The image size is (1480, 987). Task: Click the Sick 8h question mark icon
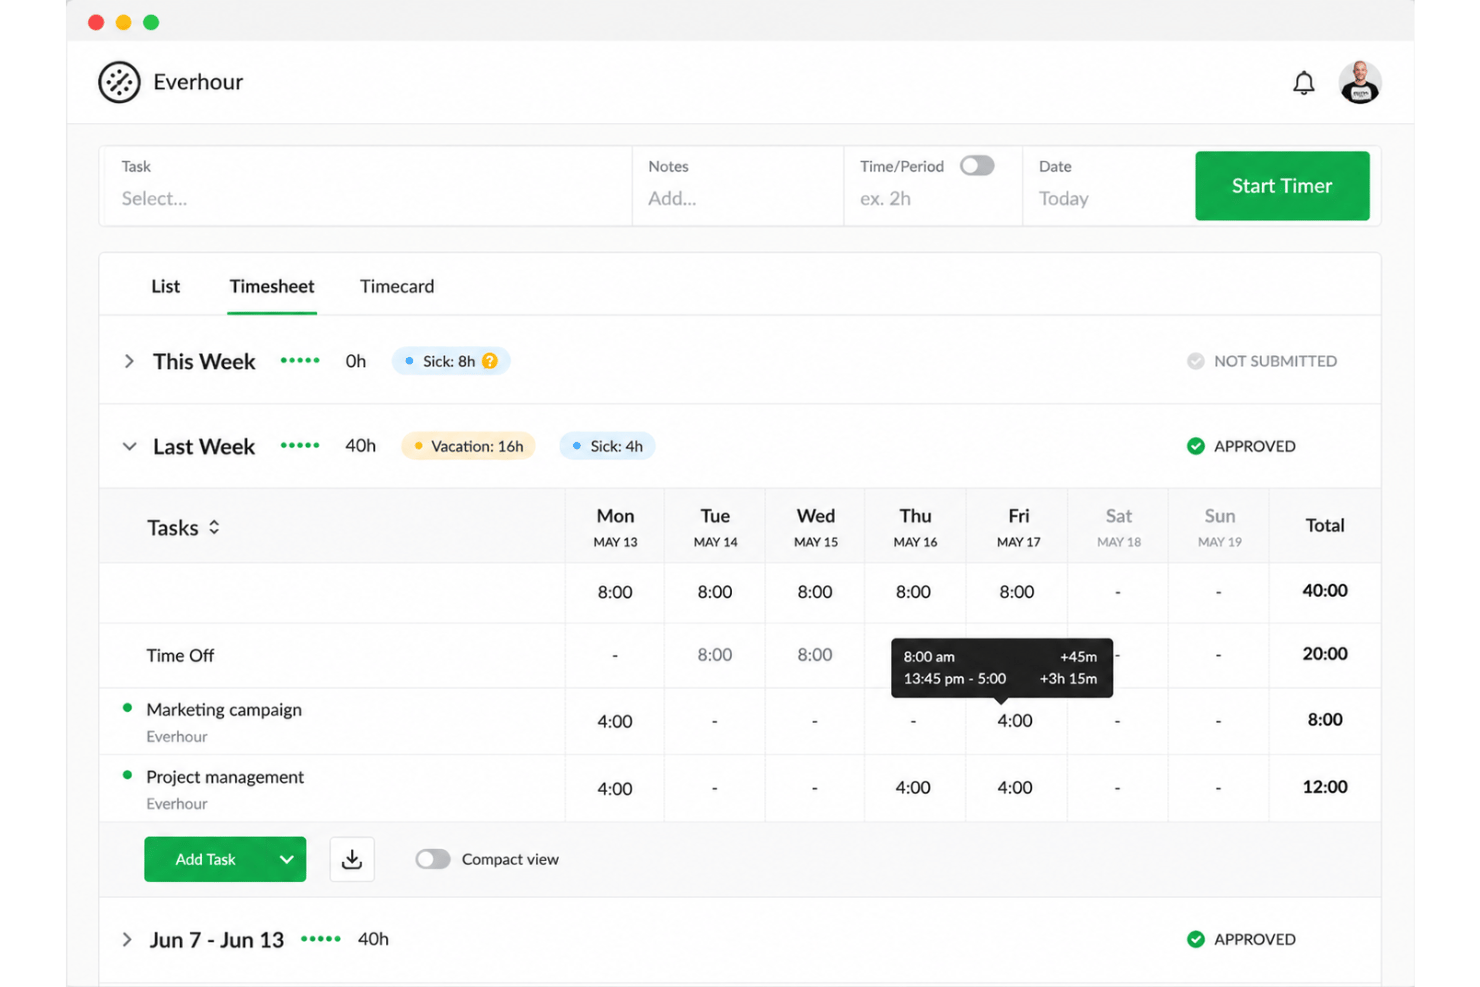tap(490, 361)
